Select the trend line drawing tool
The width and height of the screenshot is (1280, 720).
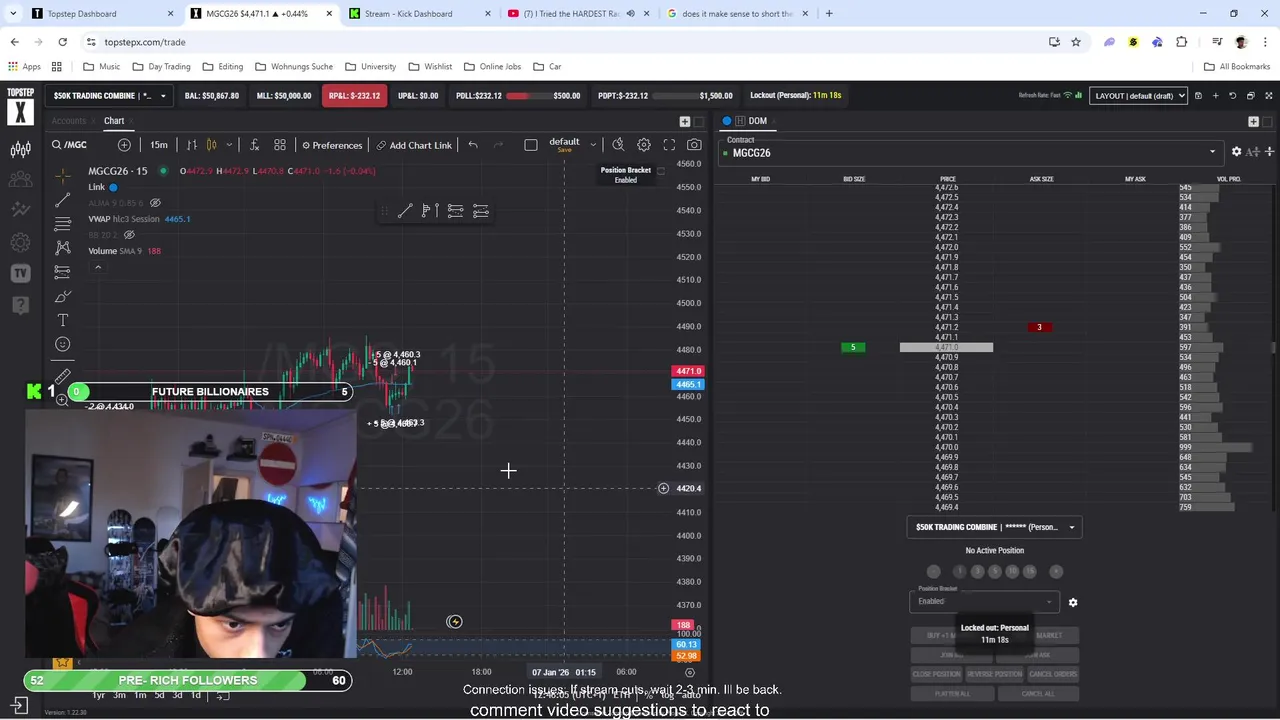pos(63,200)
